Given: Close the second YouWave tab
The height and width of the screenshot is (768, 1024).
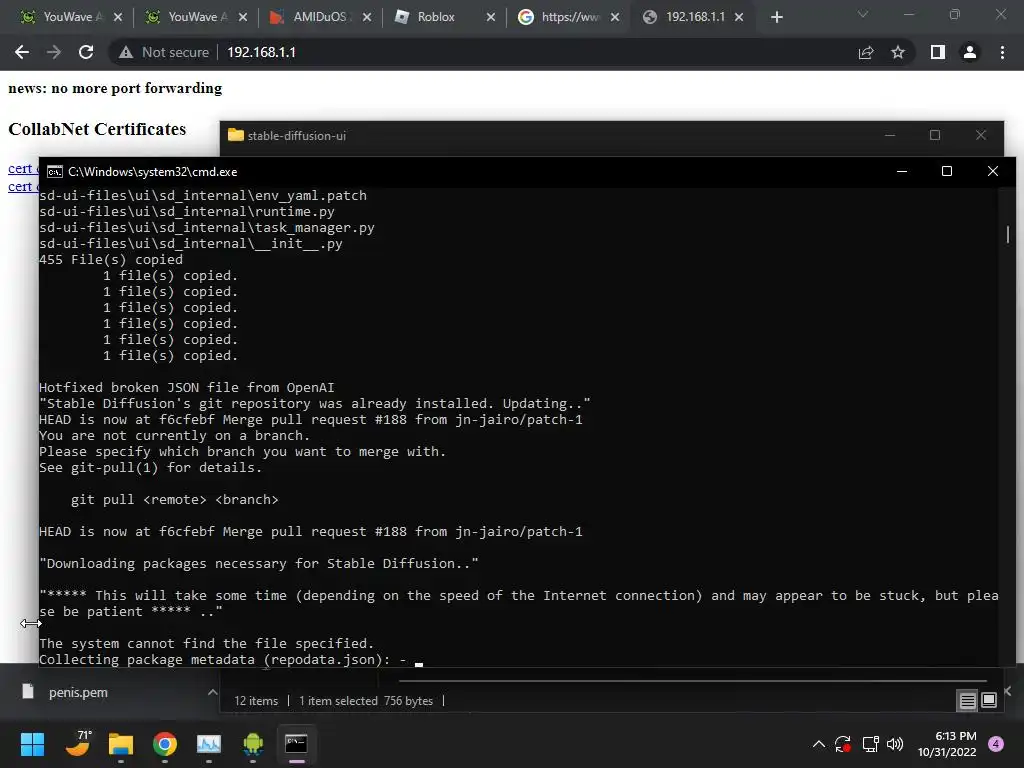Looking at the screenshot, I should pyautogui.click(x=243, y=17).
